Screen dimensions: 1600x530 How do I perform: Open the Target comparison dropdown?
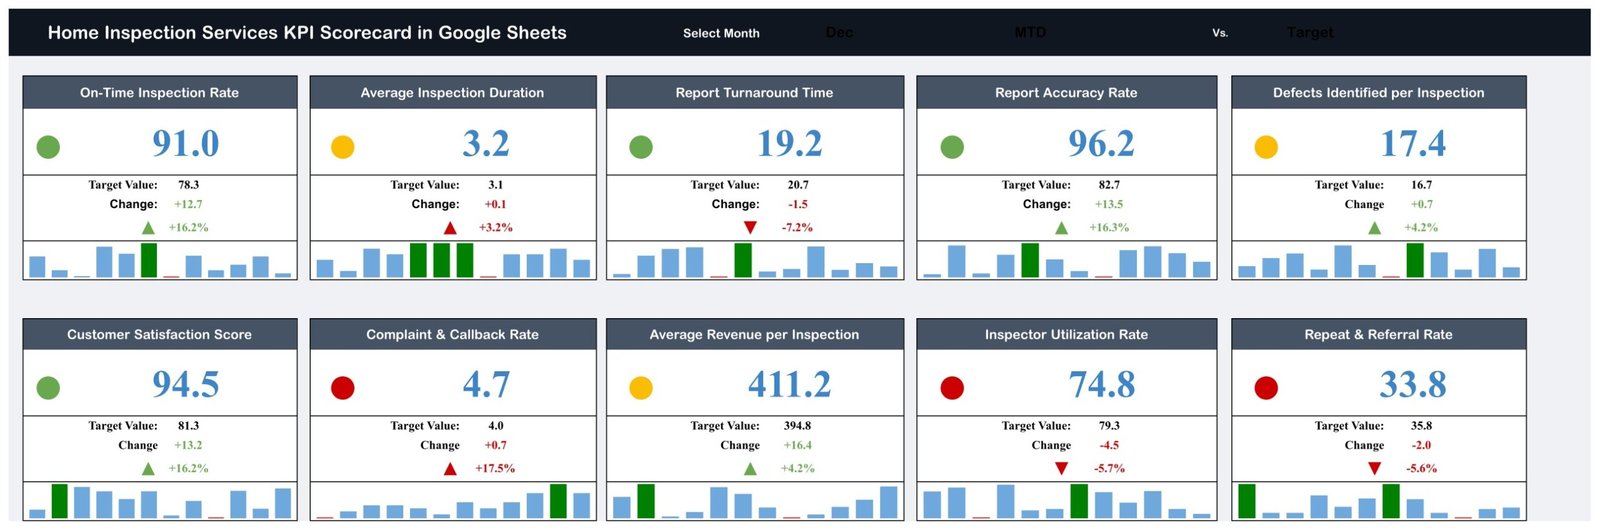(1310, 33)
